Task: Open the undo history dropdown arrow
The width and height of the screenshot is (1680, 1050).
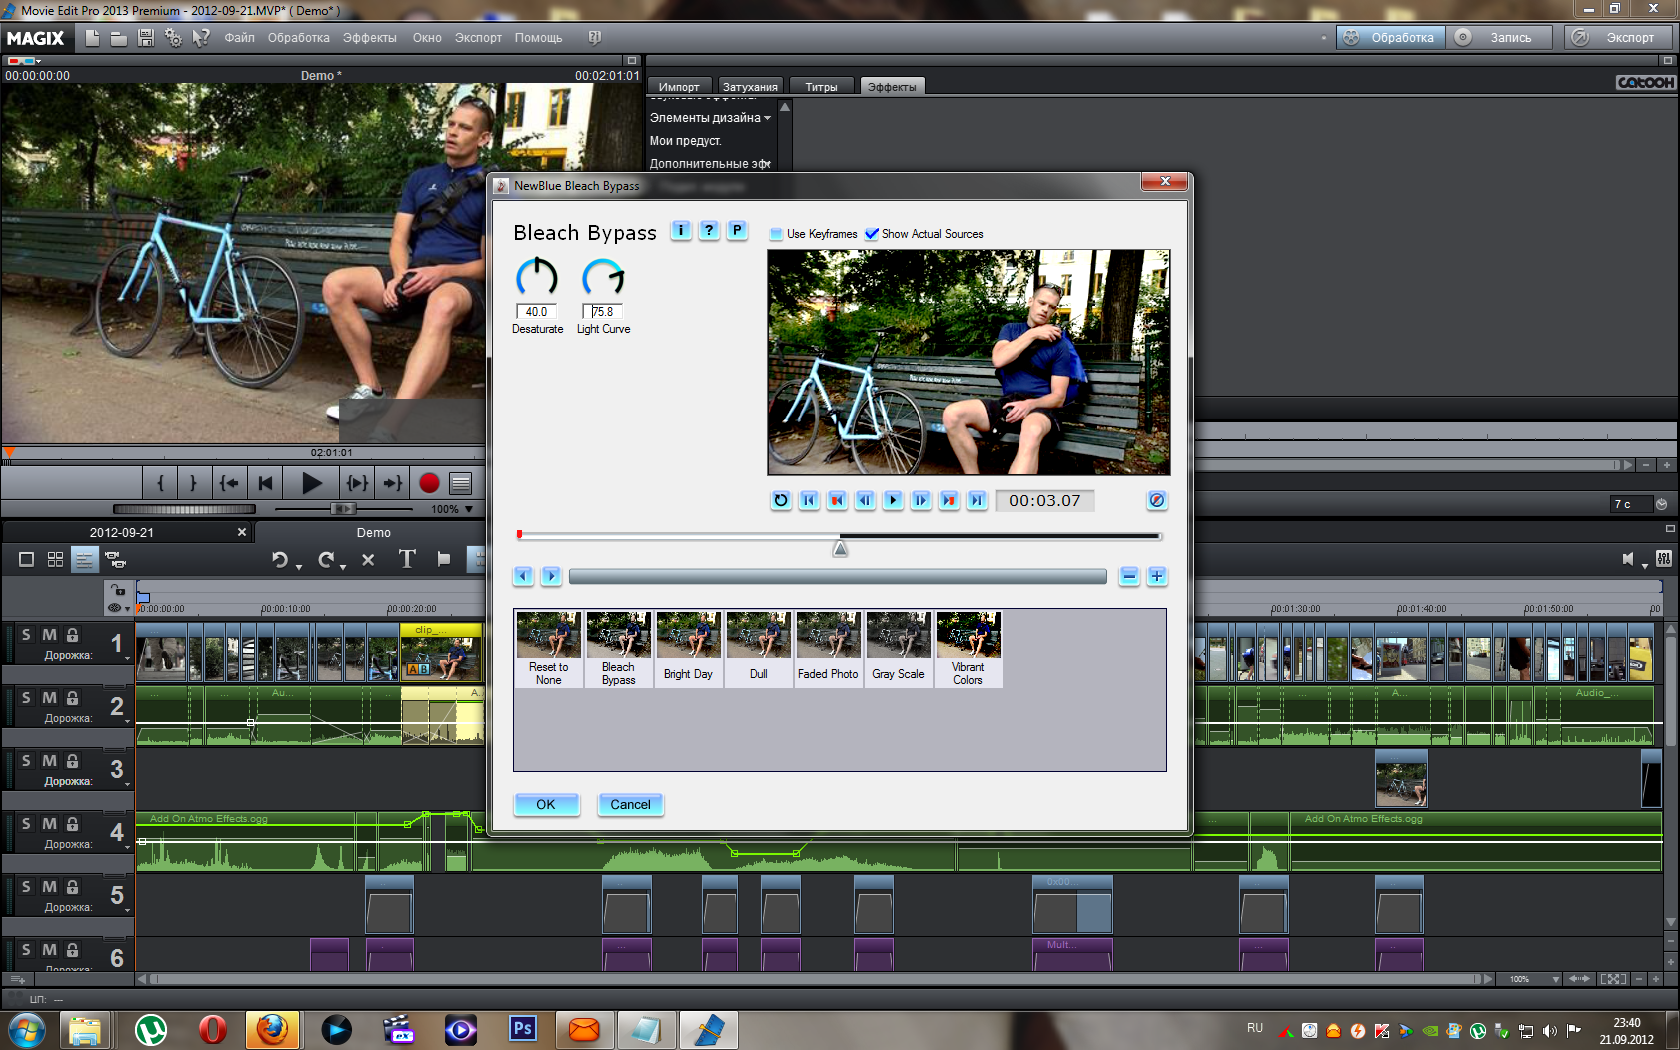Action: [x=299, y=567]
